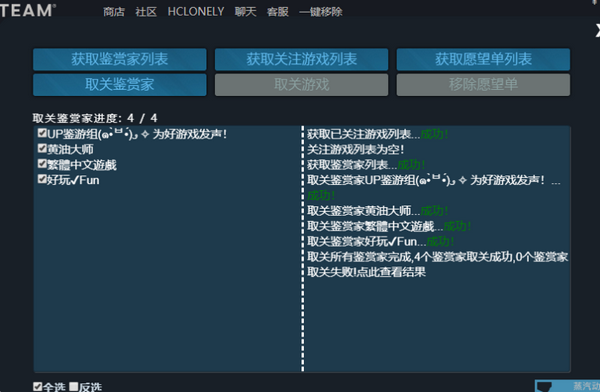Open the 社区 menu
Viewport: 600px width, 392px height.
(146, 12)
